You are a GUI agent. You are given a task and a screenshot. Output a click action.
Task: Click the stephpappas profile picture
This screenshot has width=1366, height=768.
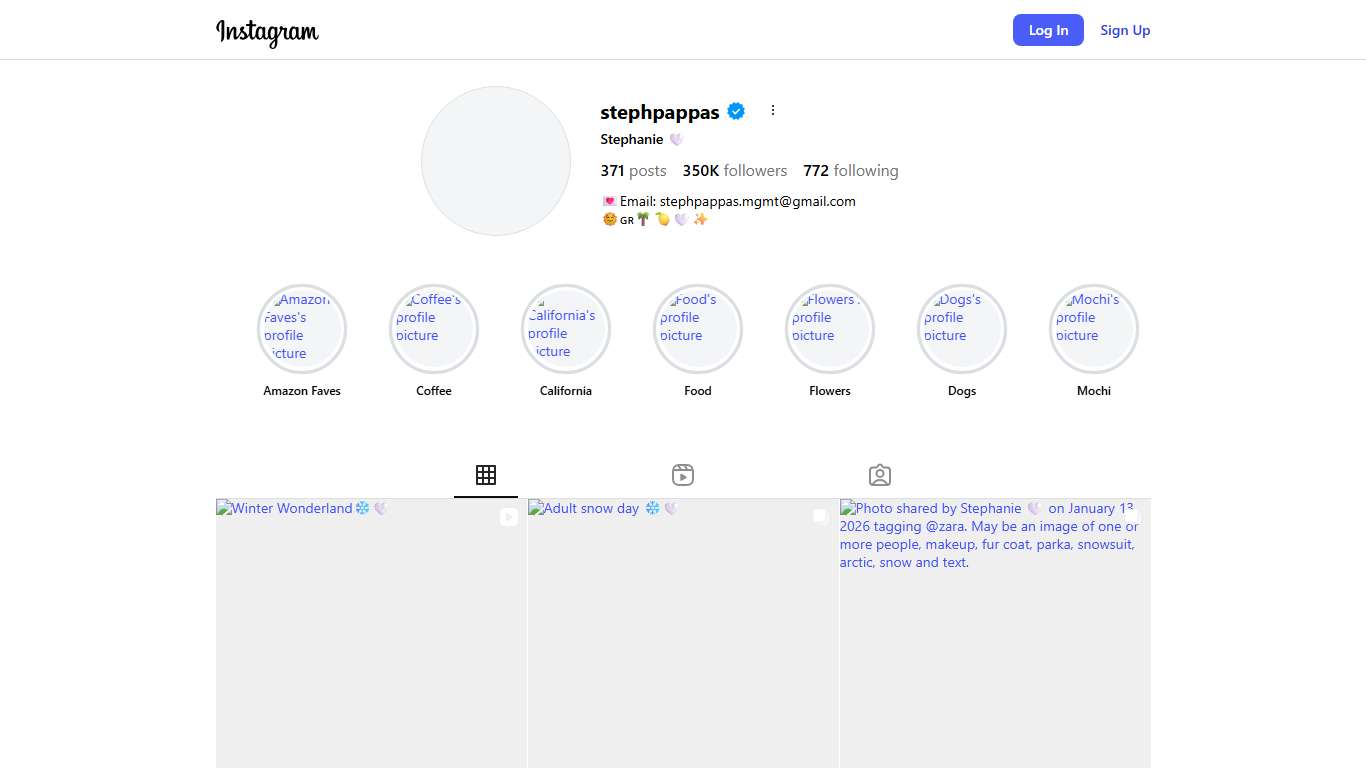[496, 161]
